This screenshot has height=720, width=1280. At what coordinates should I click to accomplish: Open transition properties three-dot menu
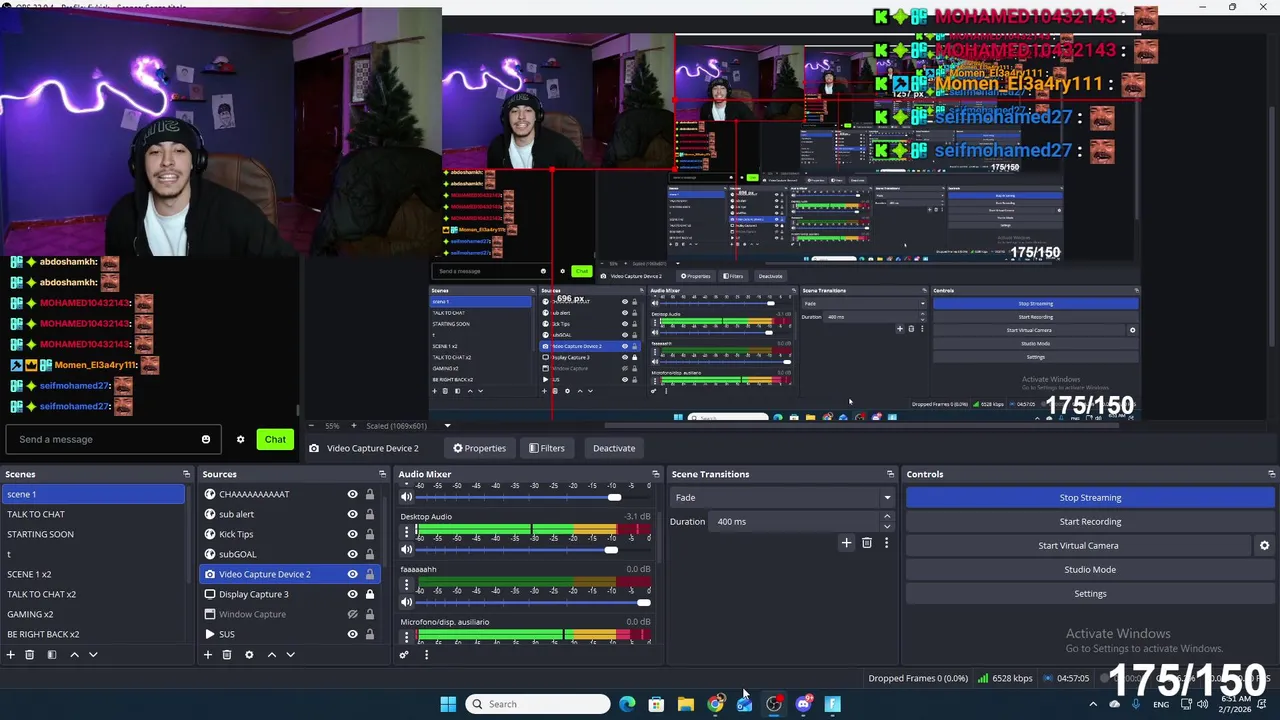pos(886,543)
